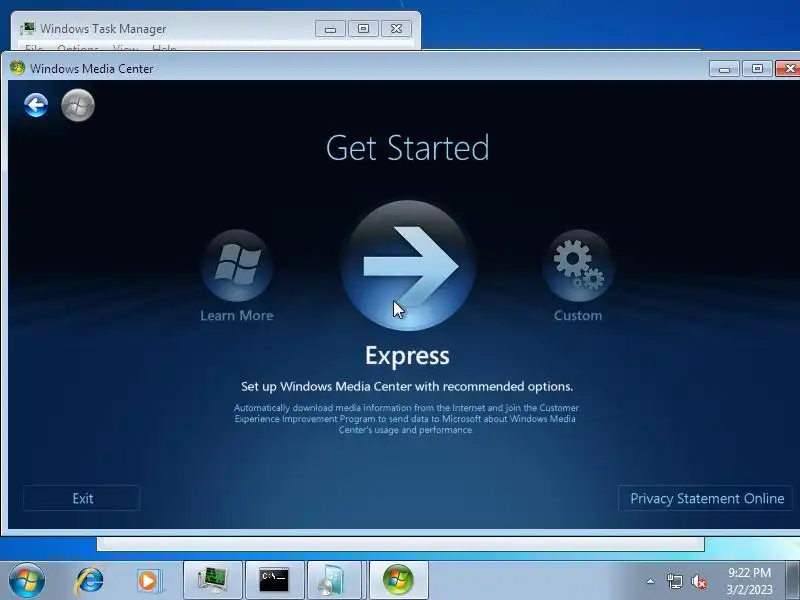This screenshot has width=800, height=600.
Task: Open Windows Media Player from taskbar
Action: [149, 581]
